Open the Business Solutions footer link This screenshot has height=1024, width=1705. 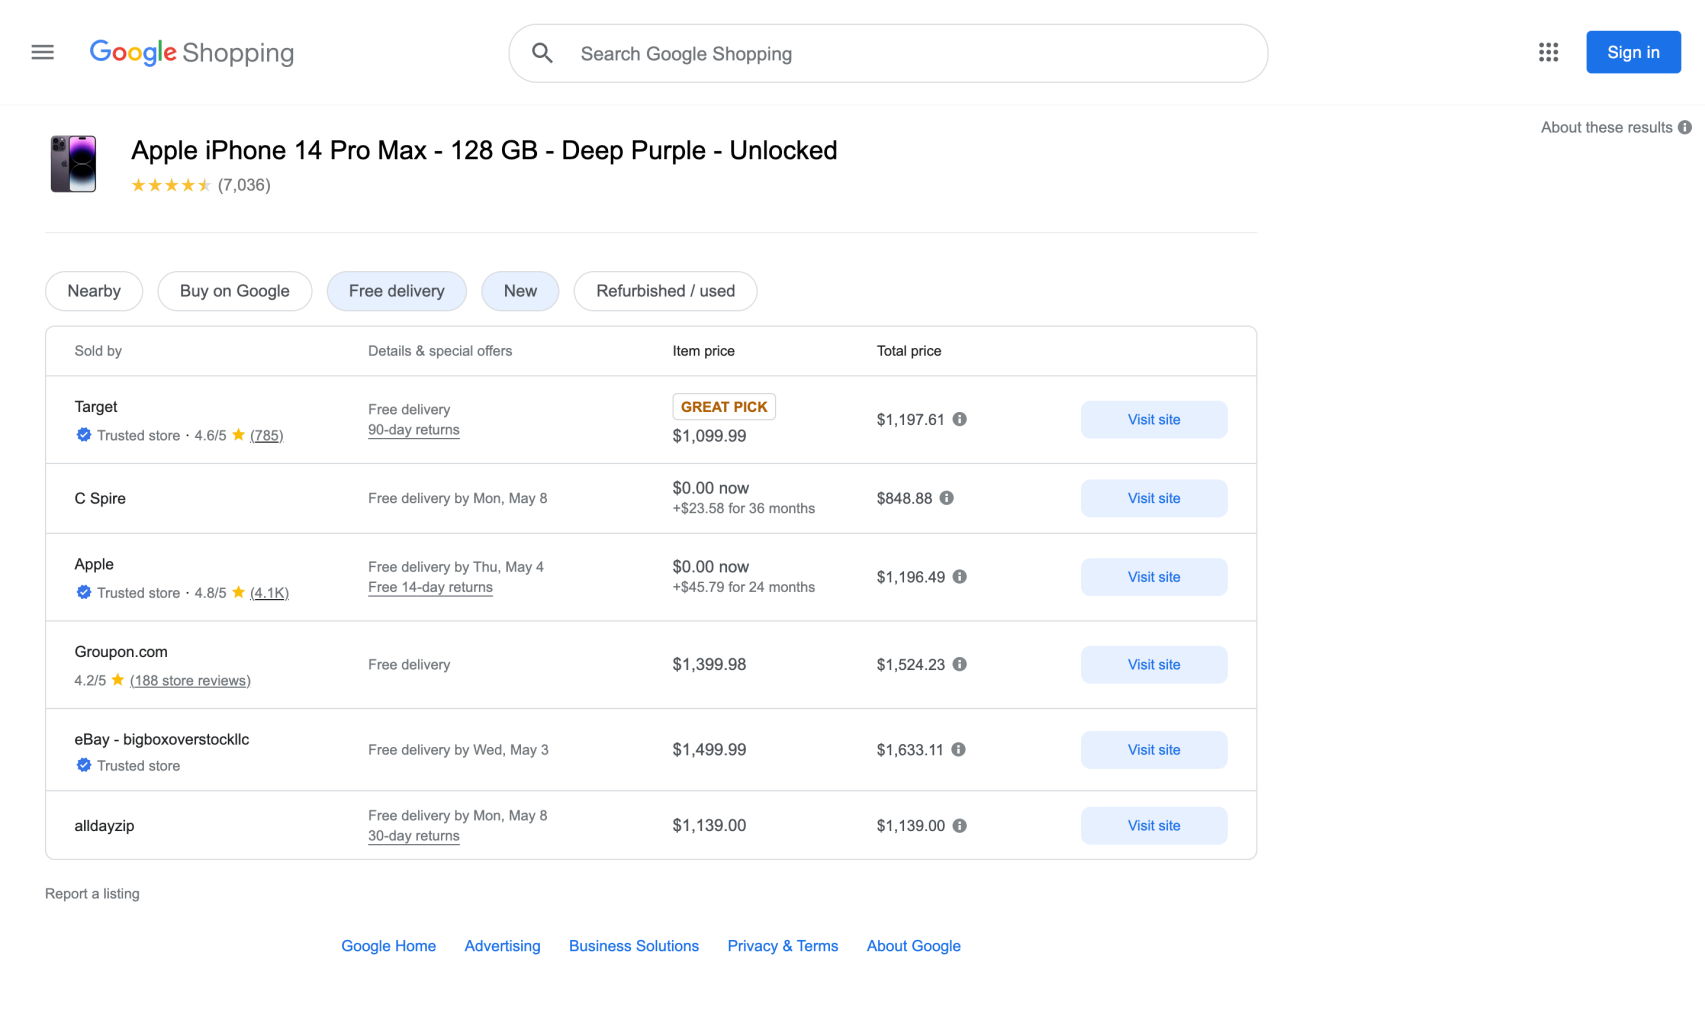(634, 946)
